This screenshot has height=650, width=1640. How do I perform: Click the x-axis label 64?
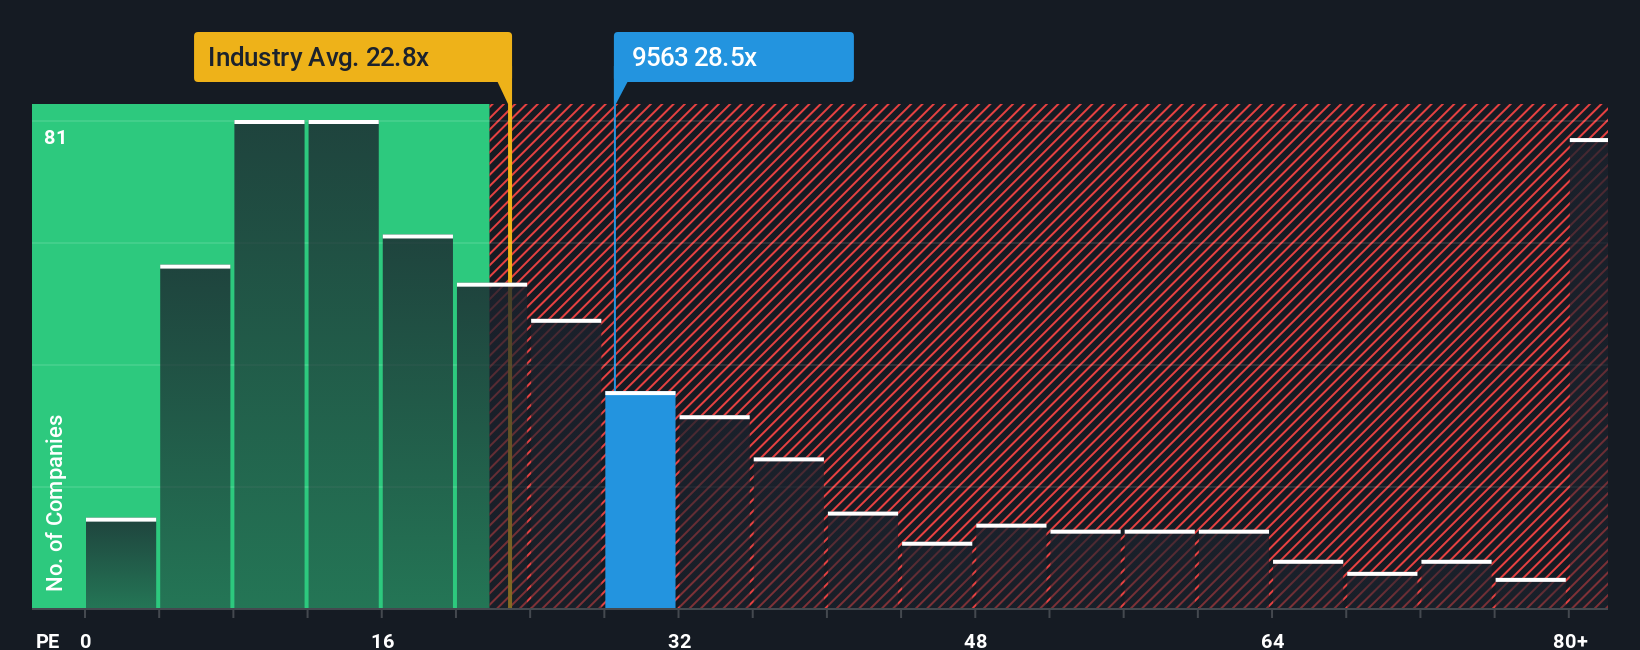(1273, 640)
